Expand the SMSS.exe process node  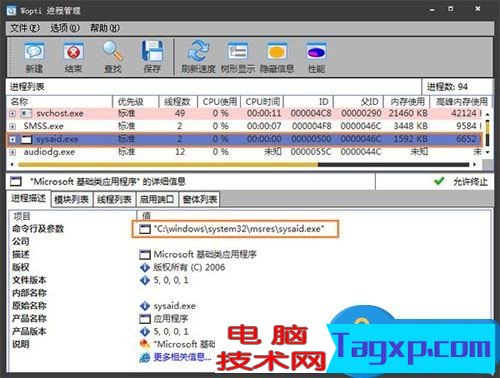[12, 126]
